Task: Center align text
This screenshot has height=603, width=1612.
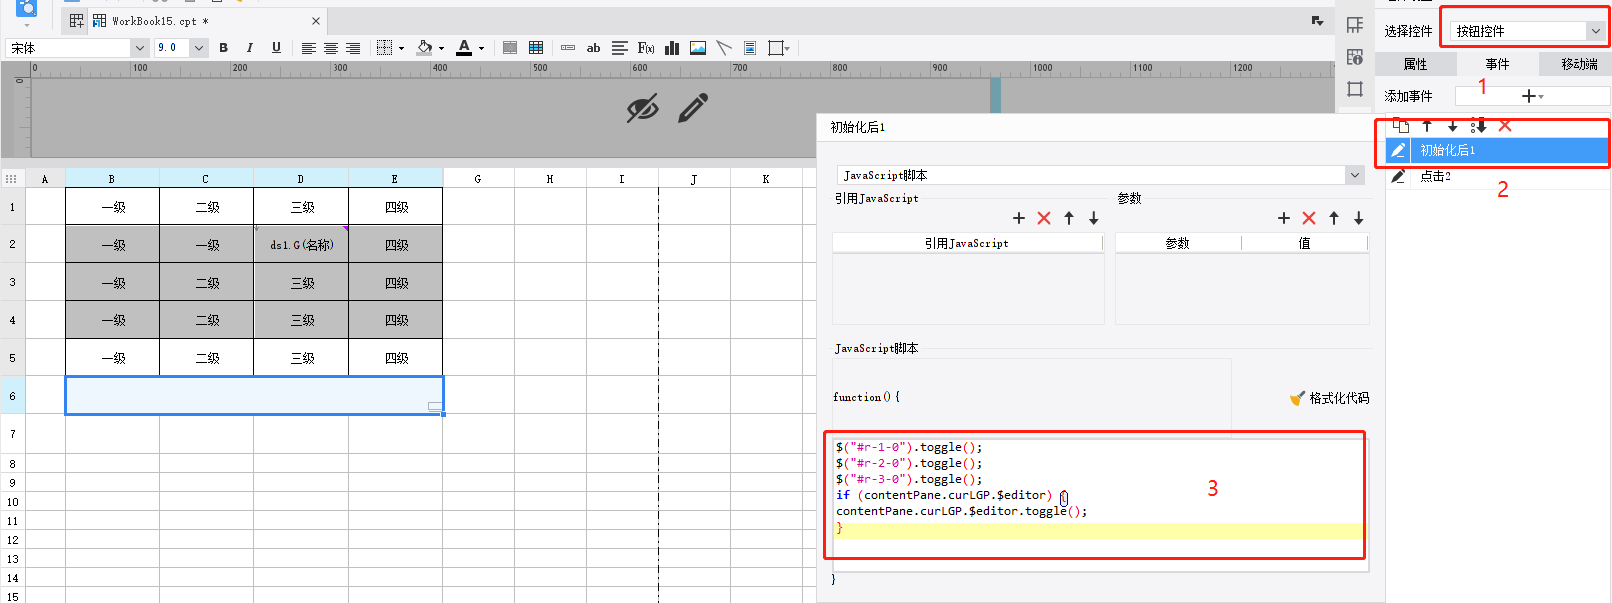Action: [330, 48]
